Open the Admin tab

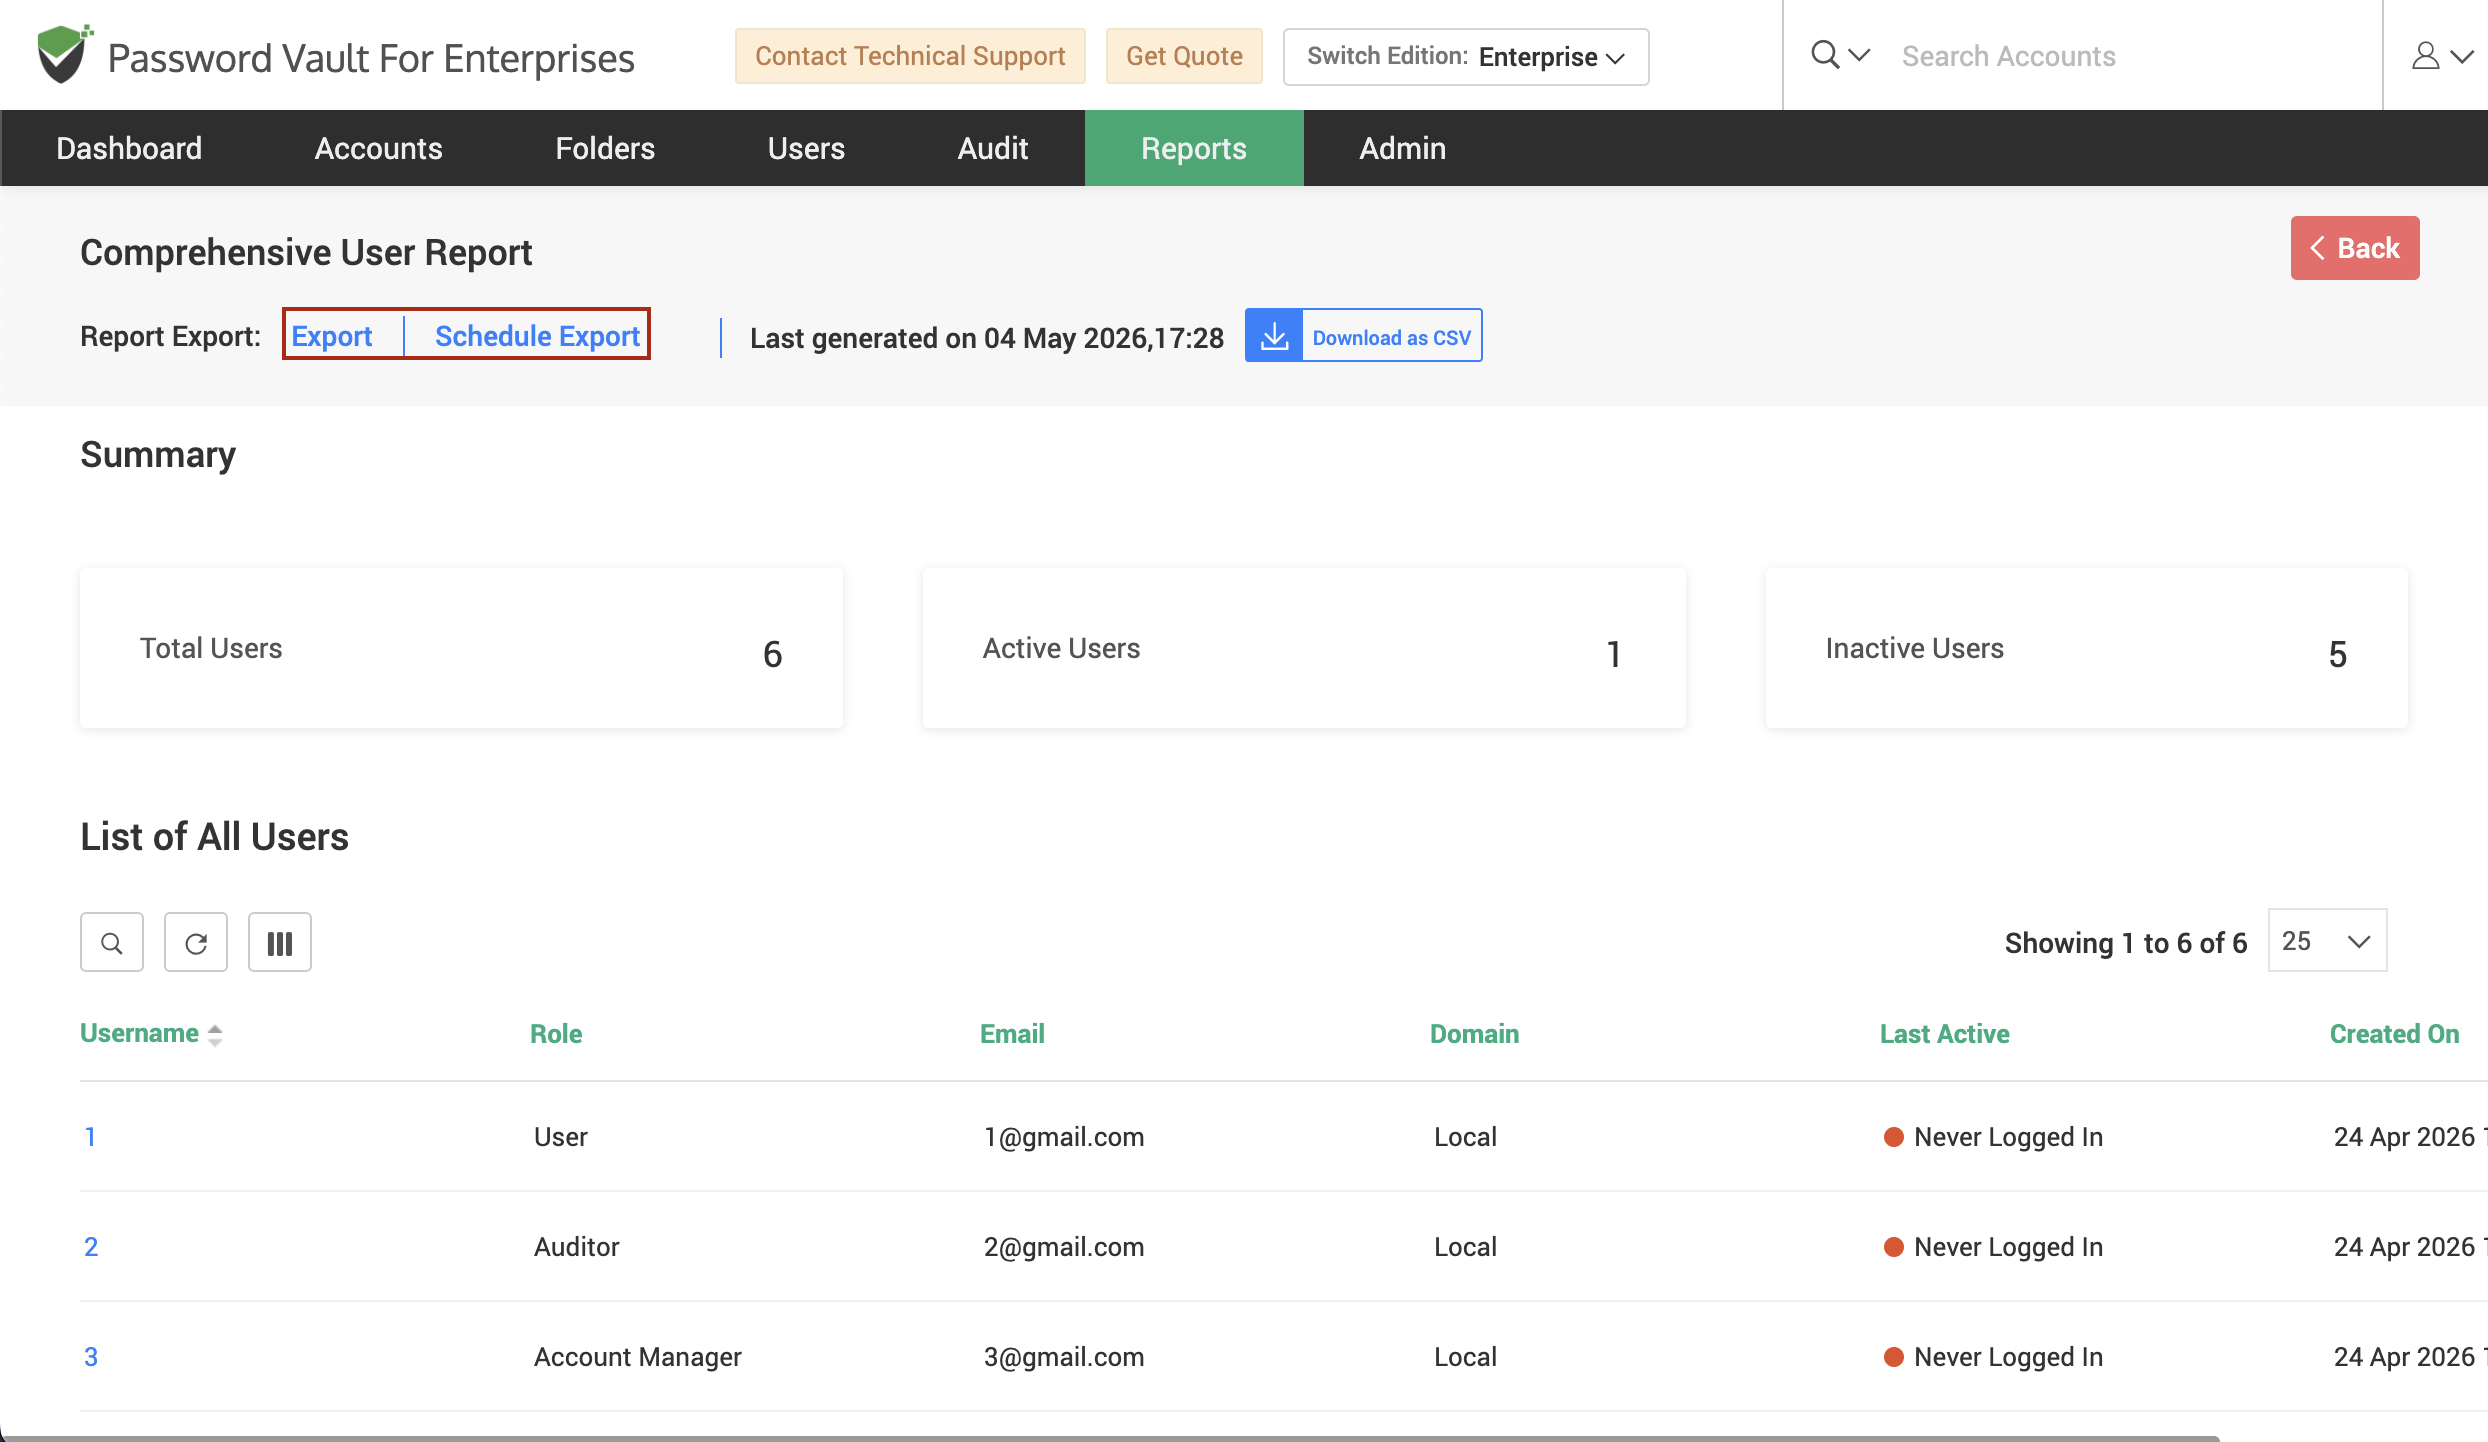[x=1402, y=148]
